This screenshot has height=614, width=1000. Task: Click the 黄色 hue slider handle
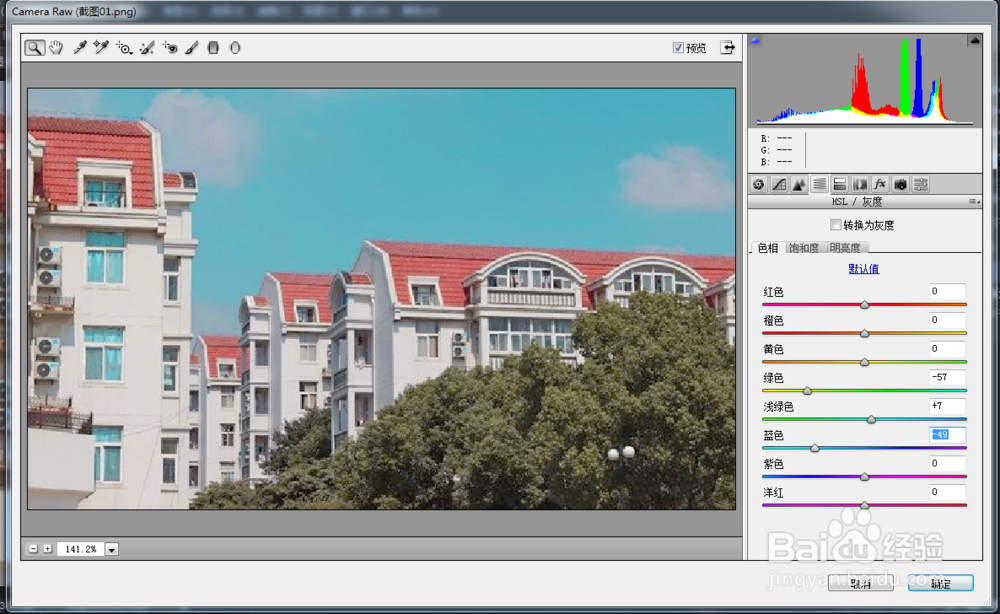pos(865,363)
